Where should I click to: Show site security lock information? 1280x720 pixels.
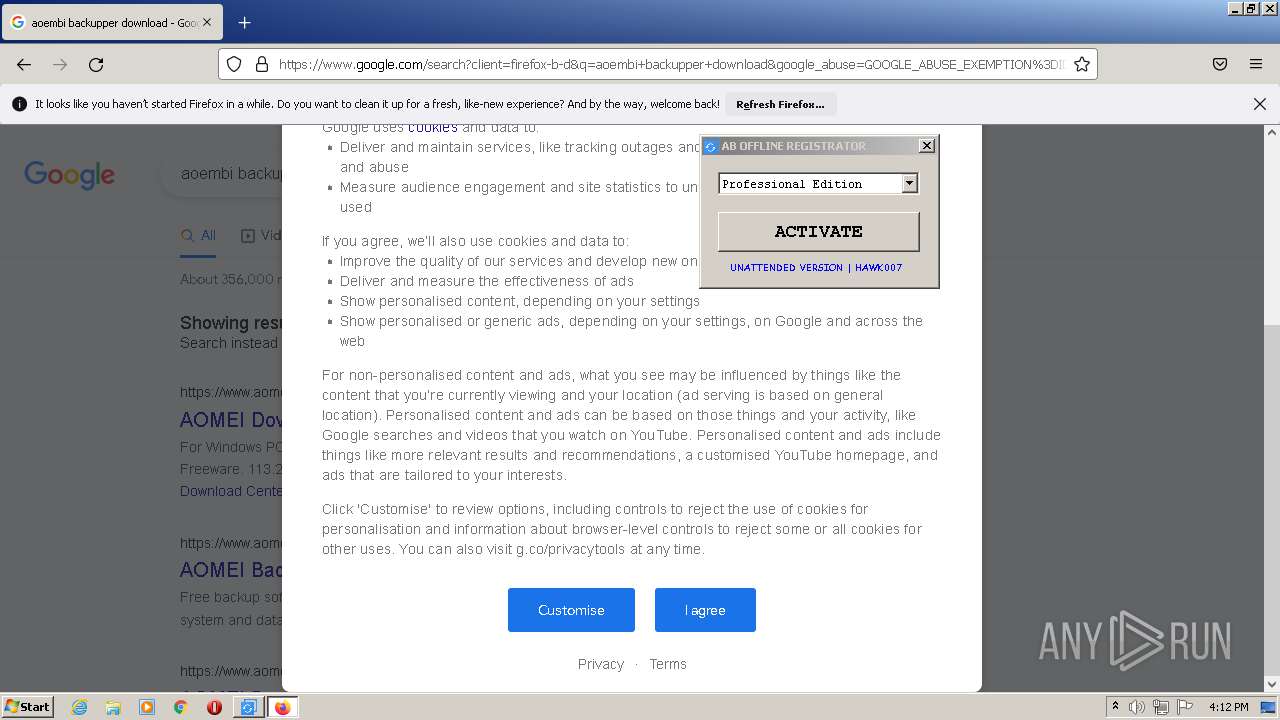click(x=262, y=64)
